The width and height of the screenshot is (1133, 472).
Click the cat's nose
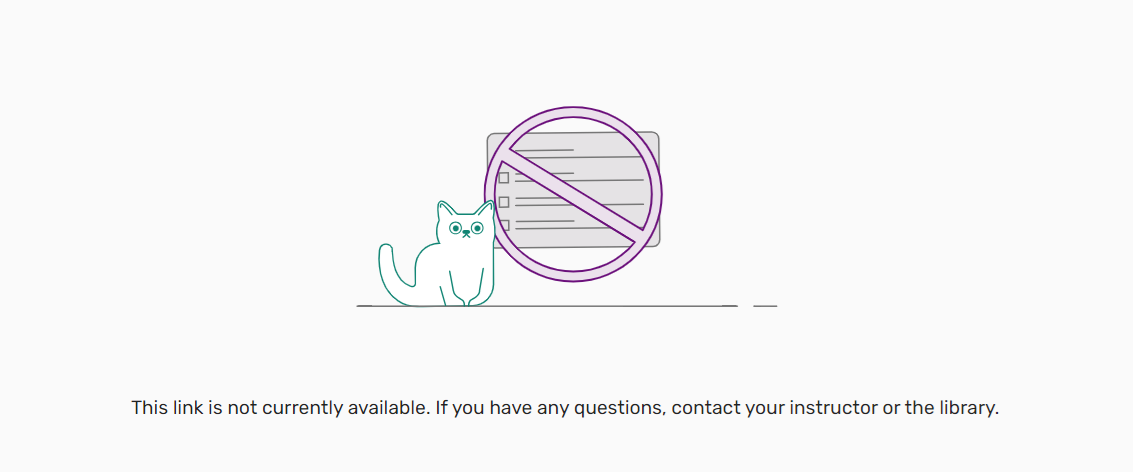pos(467,234)
